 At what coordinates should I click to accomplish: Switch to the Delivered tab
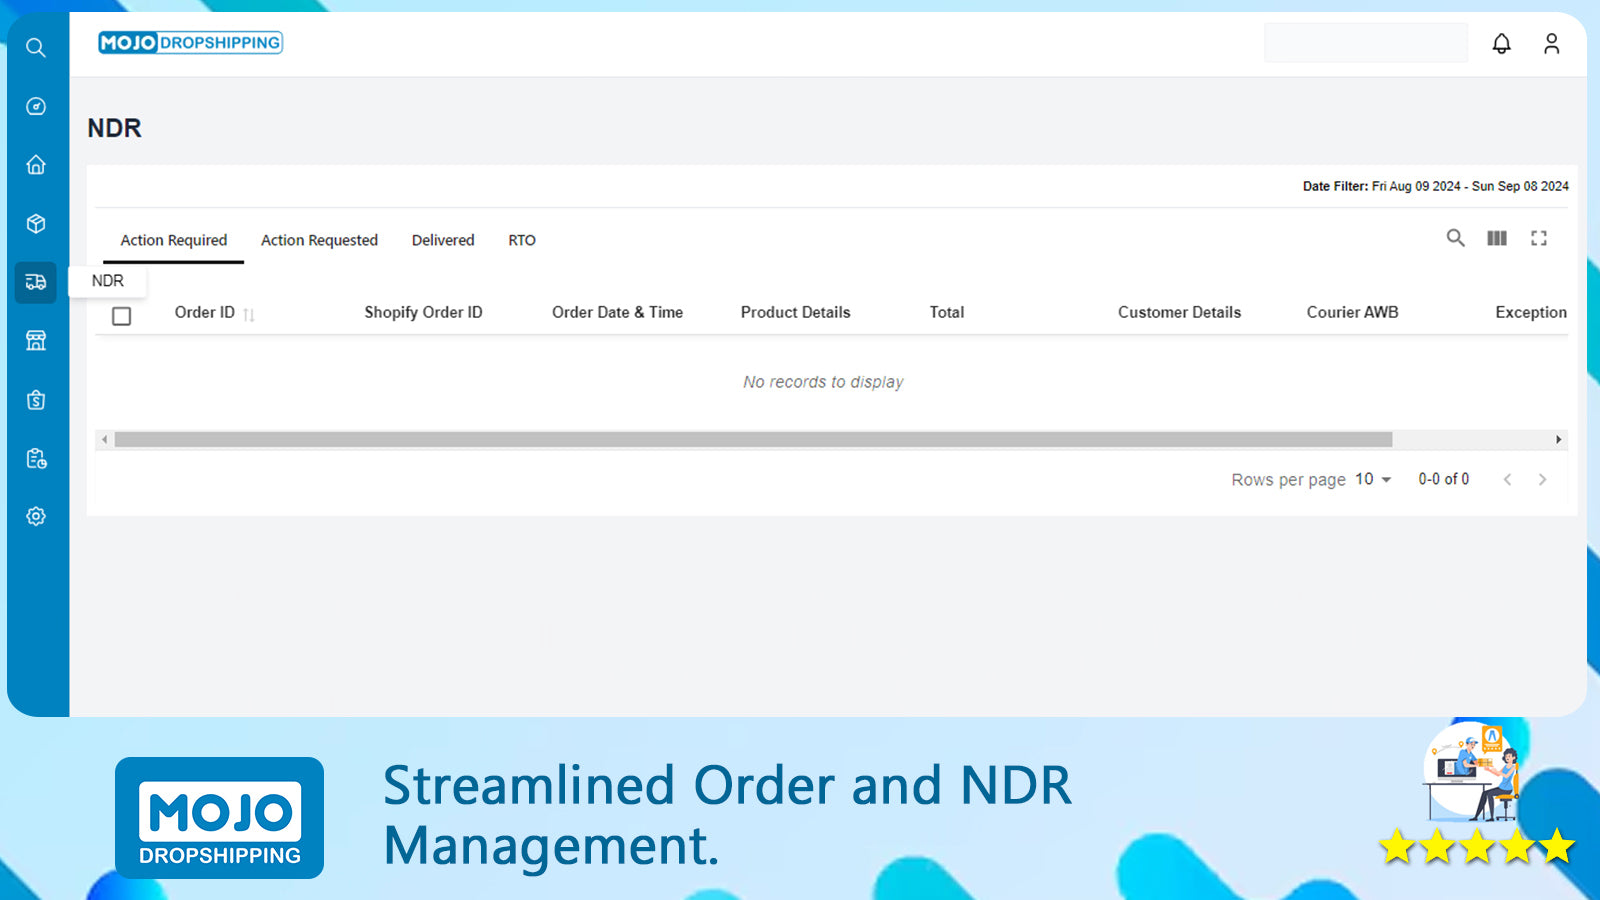tap(443, 240)
